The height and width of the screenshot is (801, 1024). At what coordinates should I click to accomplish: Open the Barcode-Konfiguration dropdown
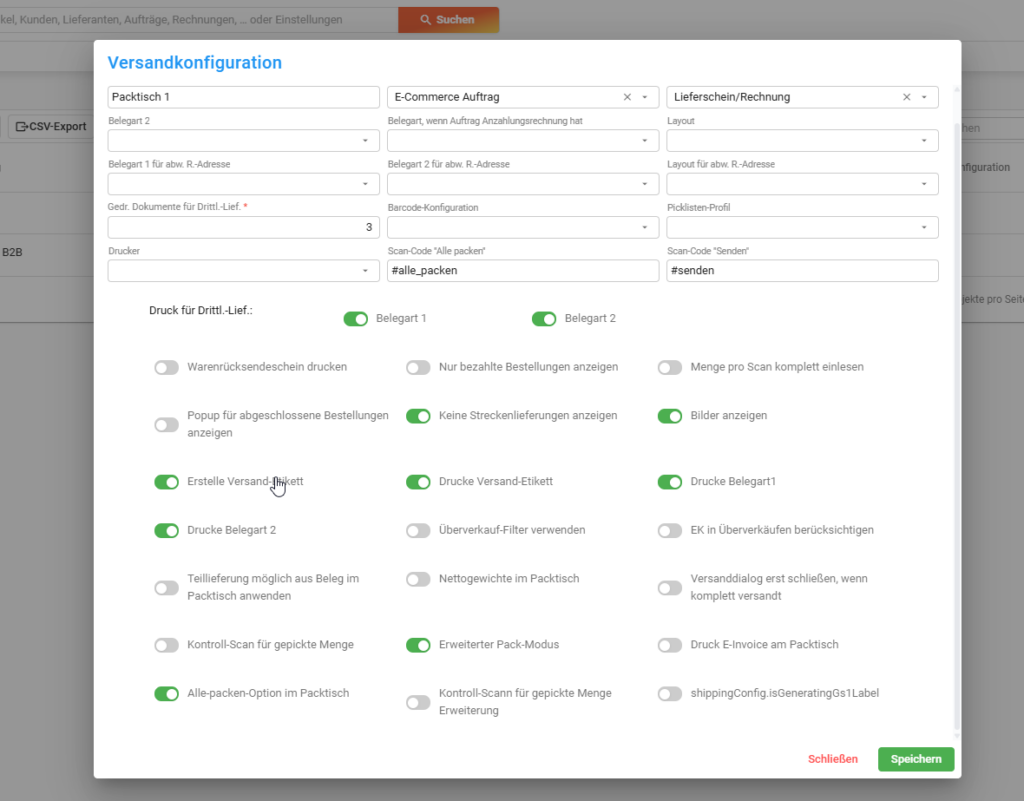[x=523, y=227]
